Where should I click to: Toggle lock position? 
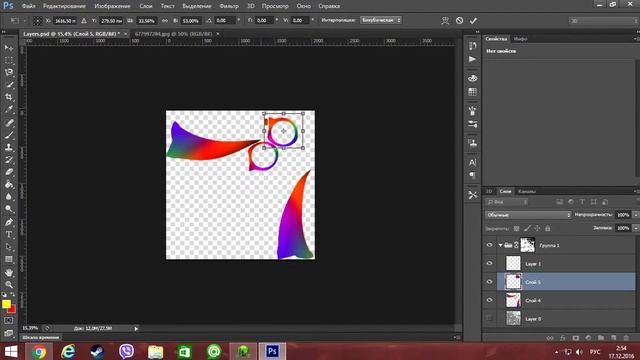click(x=537, y=229)
